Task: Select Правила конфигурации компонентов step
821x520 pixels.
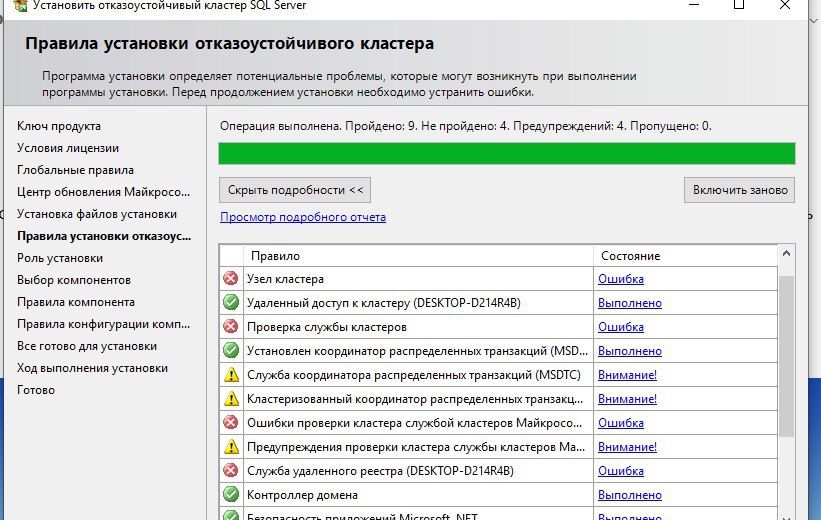Action: (103, 324)
